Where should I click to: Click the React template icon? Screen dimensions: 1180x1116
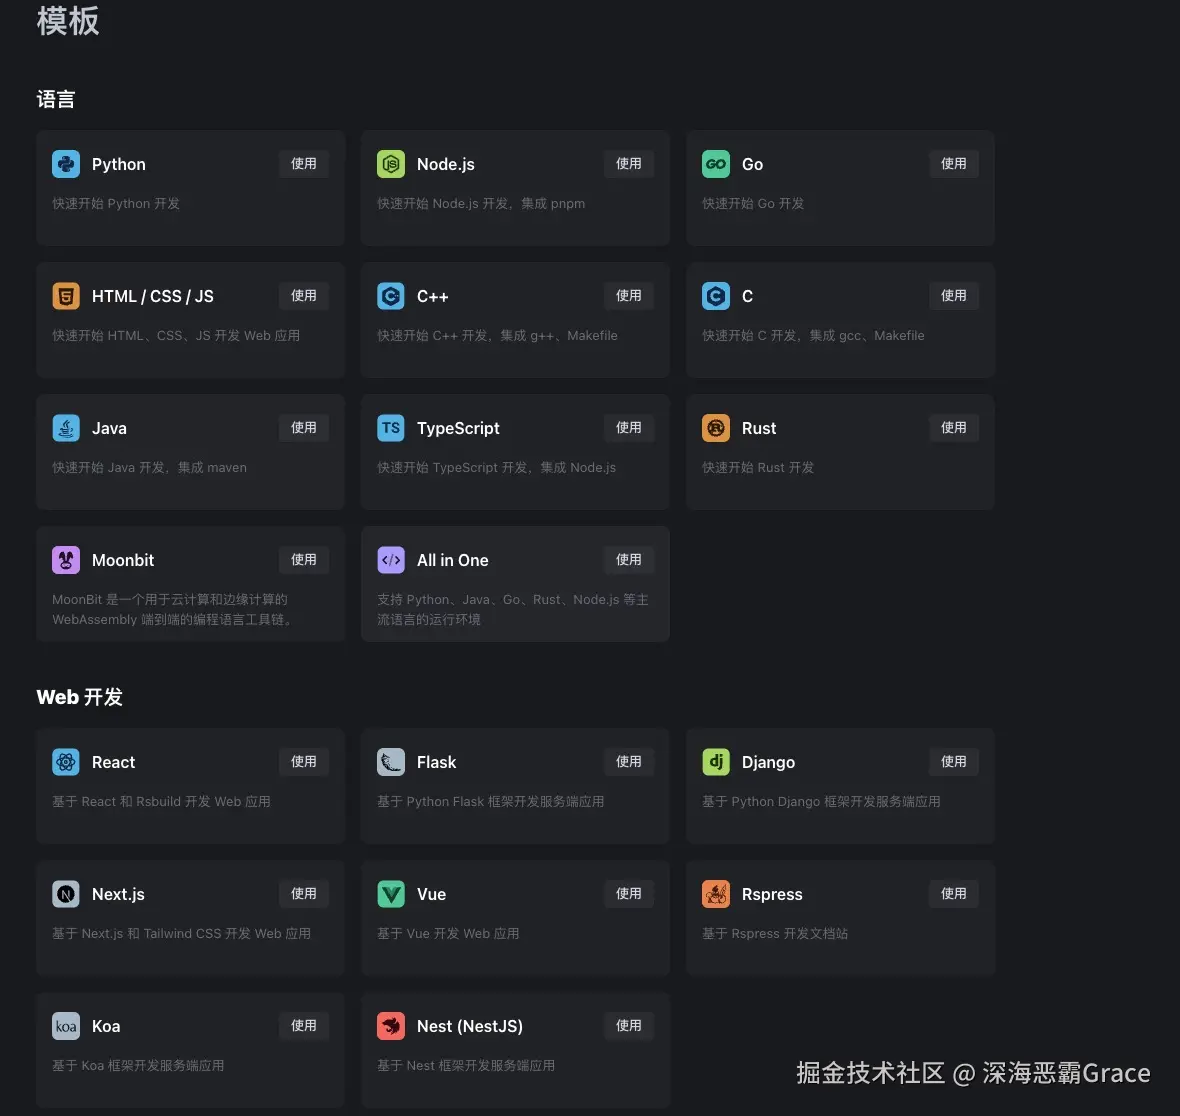coord(66,762)
